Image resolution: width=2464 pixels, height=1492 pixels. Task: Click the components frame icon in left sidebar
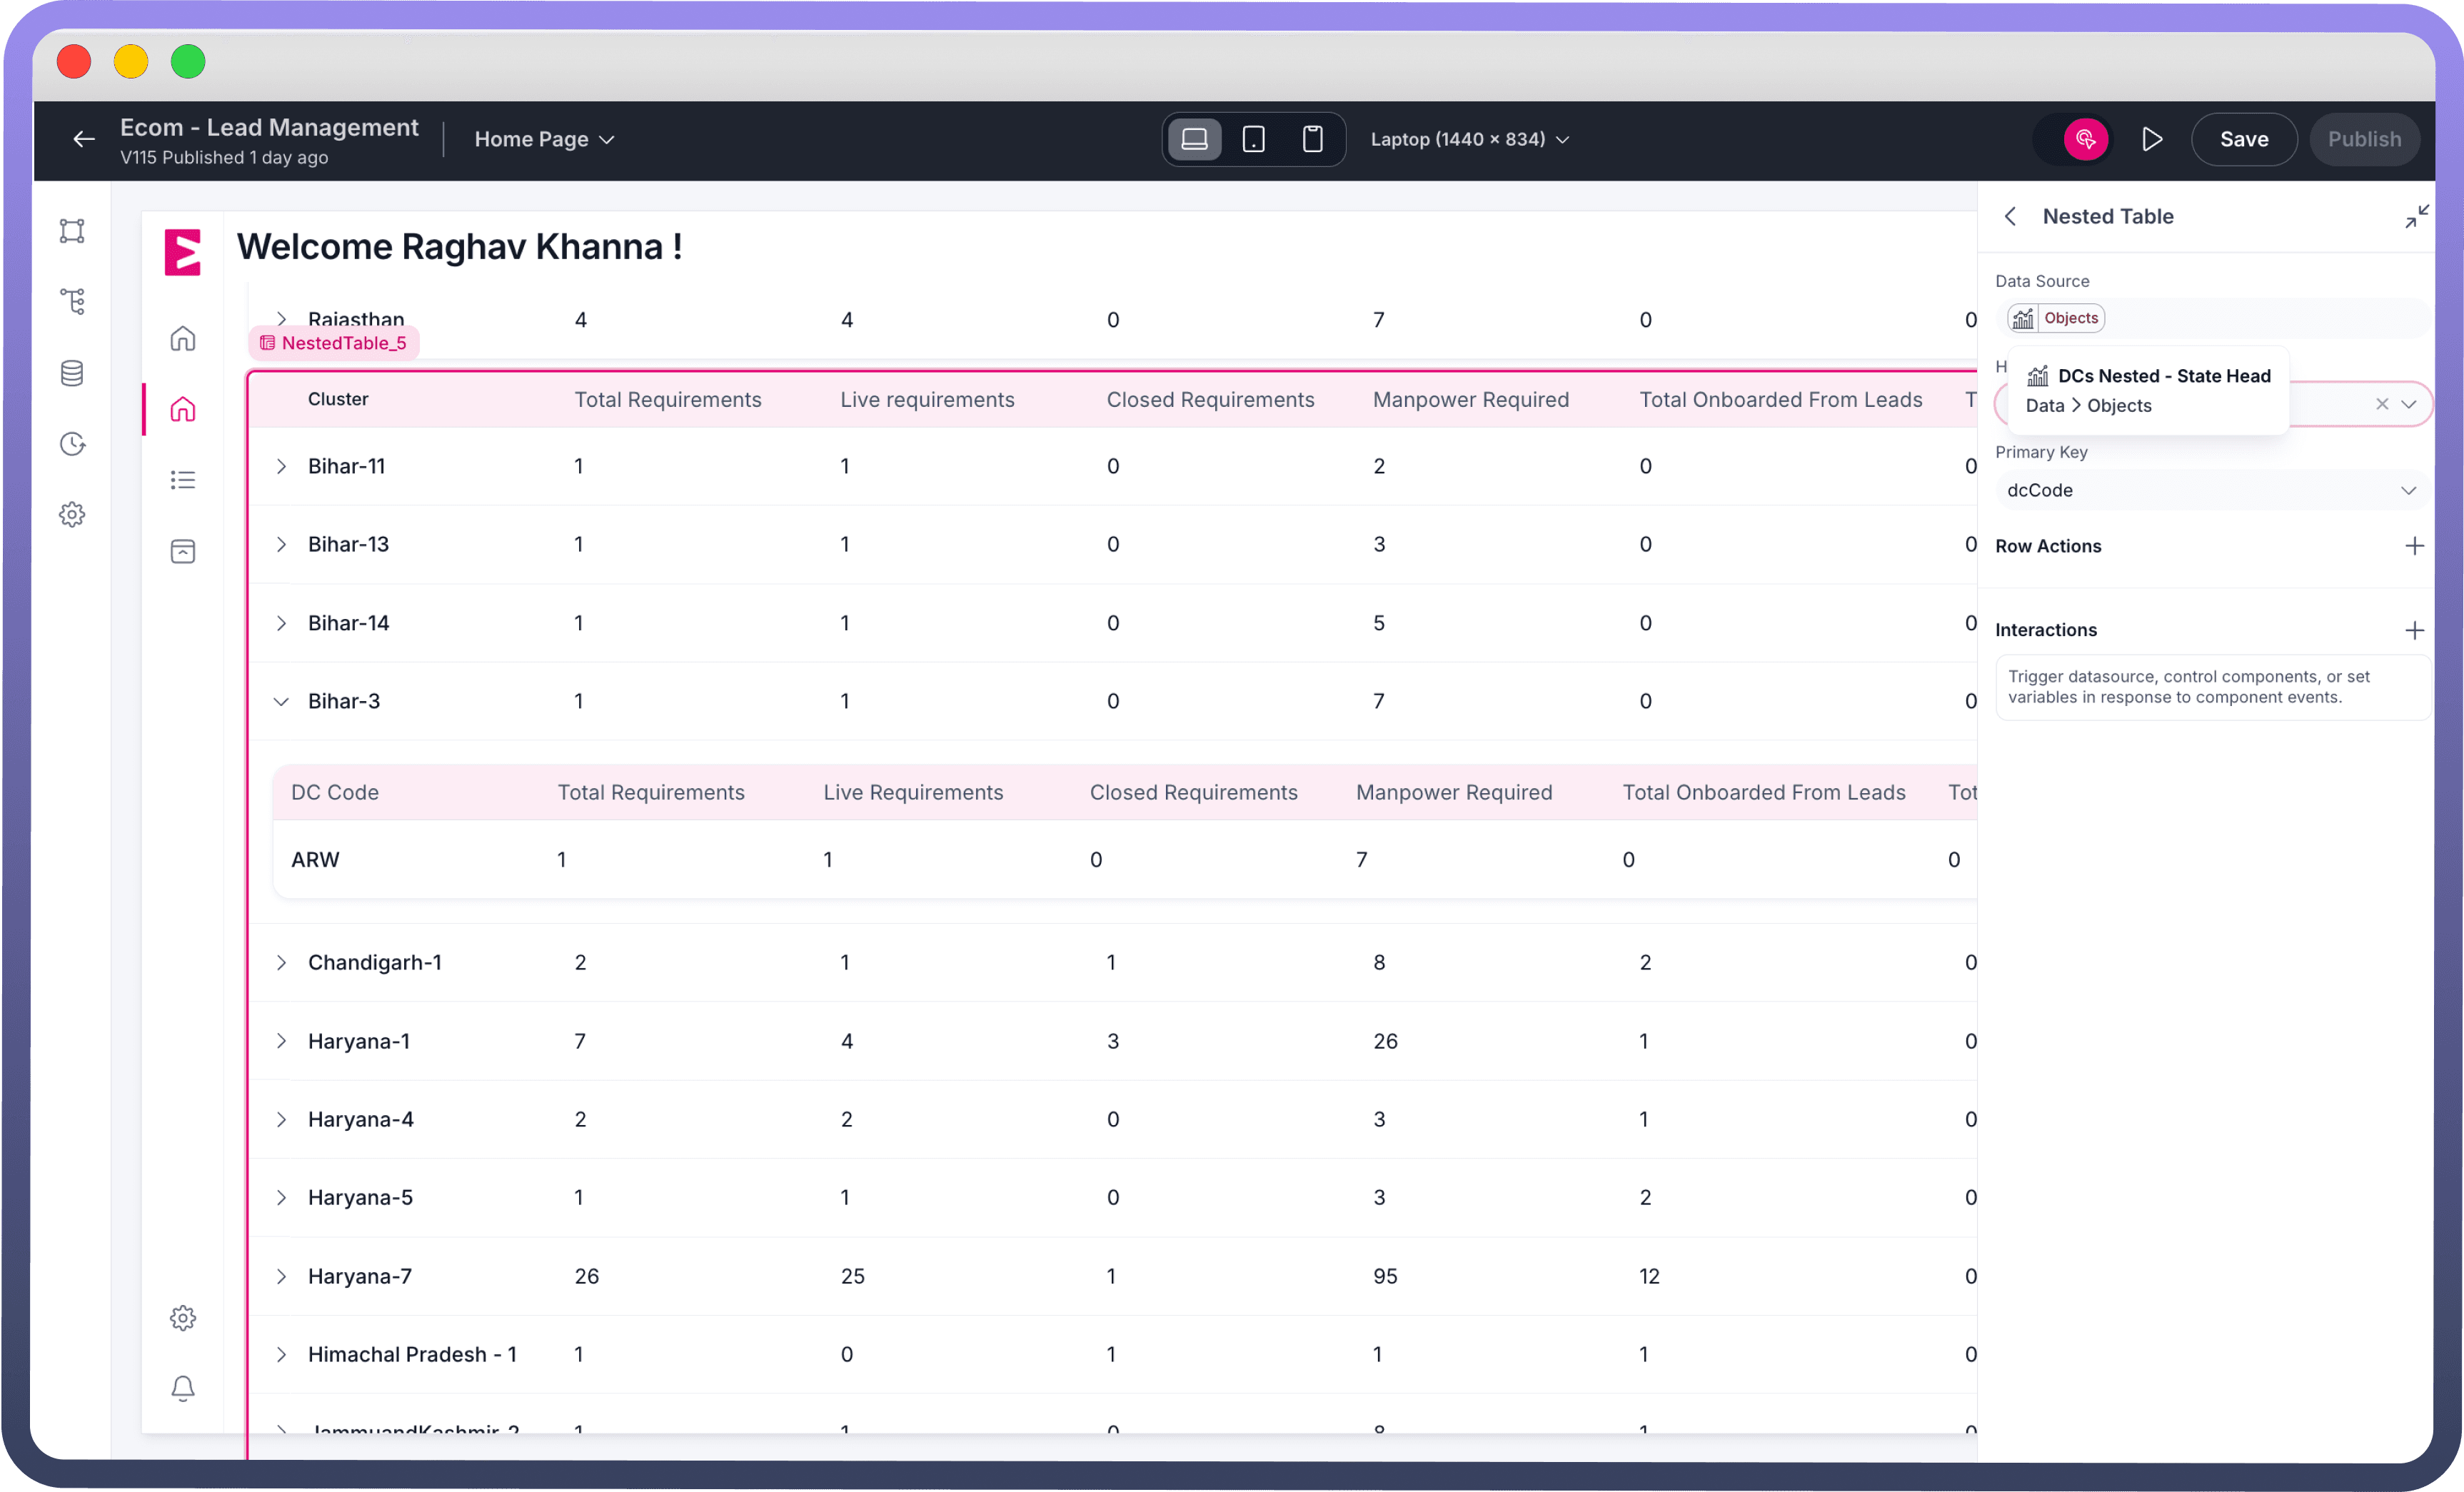(x=72, y=231)
